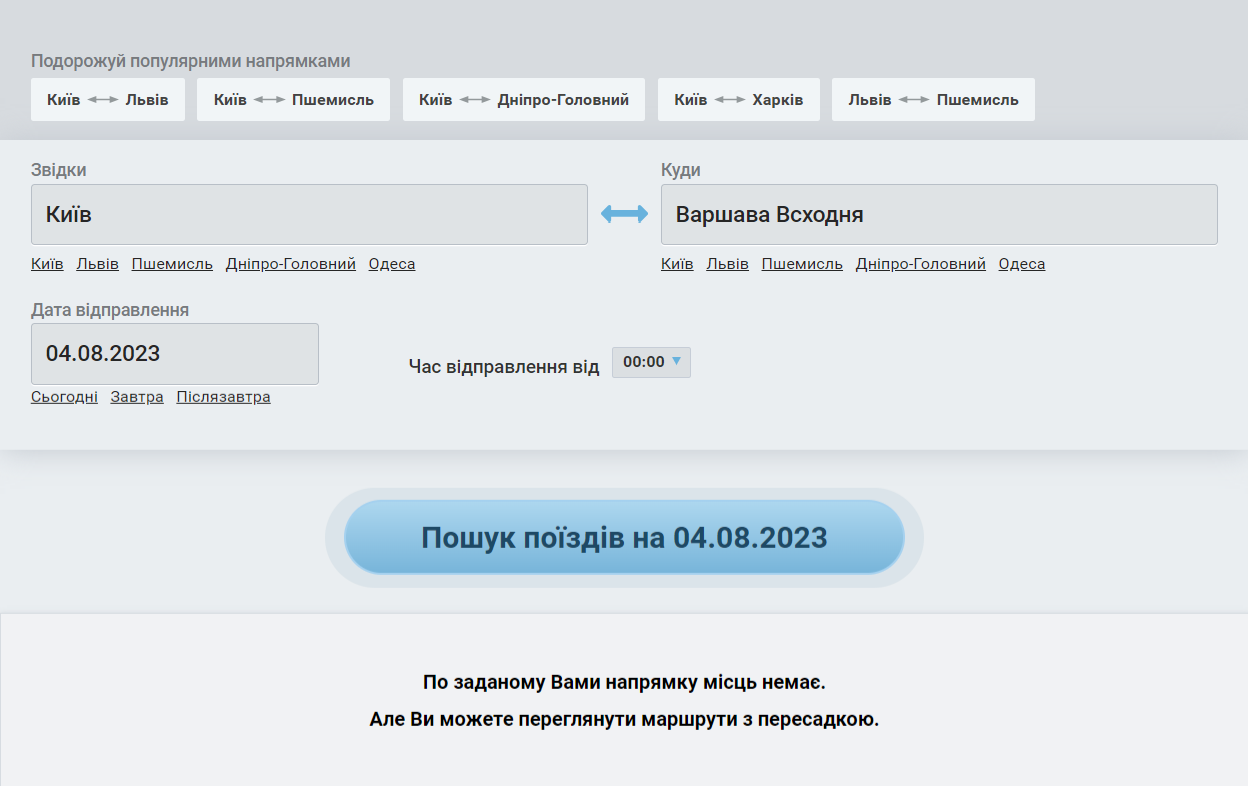Screen dimensions: 1248x786
Task: Set departure city to Одеса via quick link
Action: (x=391, y=263)
